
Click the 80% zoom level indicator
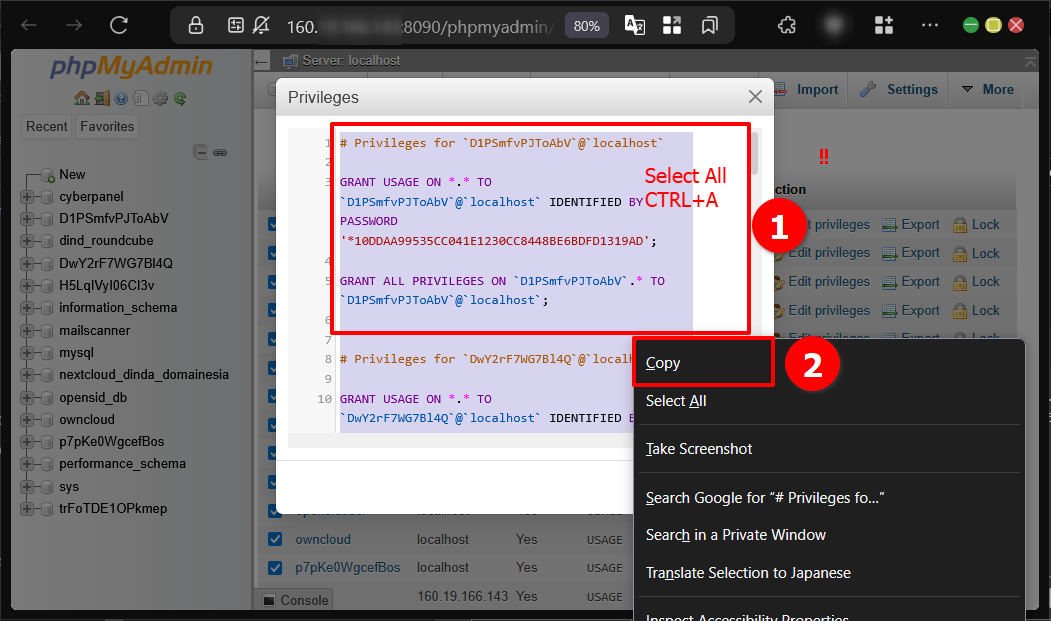coord(587,25)
